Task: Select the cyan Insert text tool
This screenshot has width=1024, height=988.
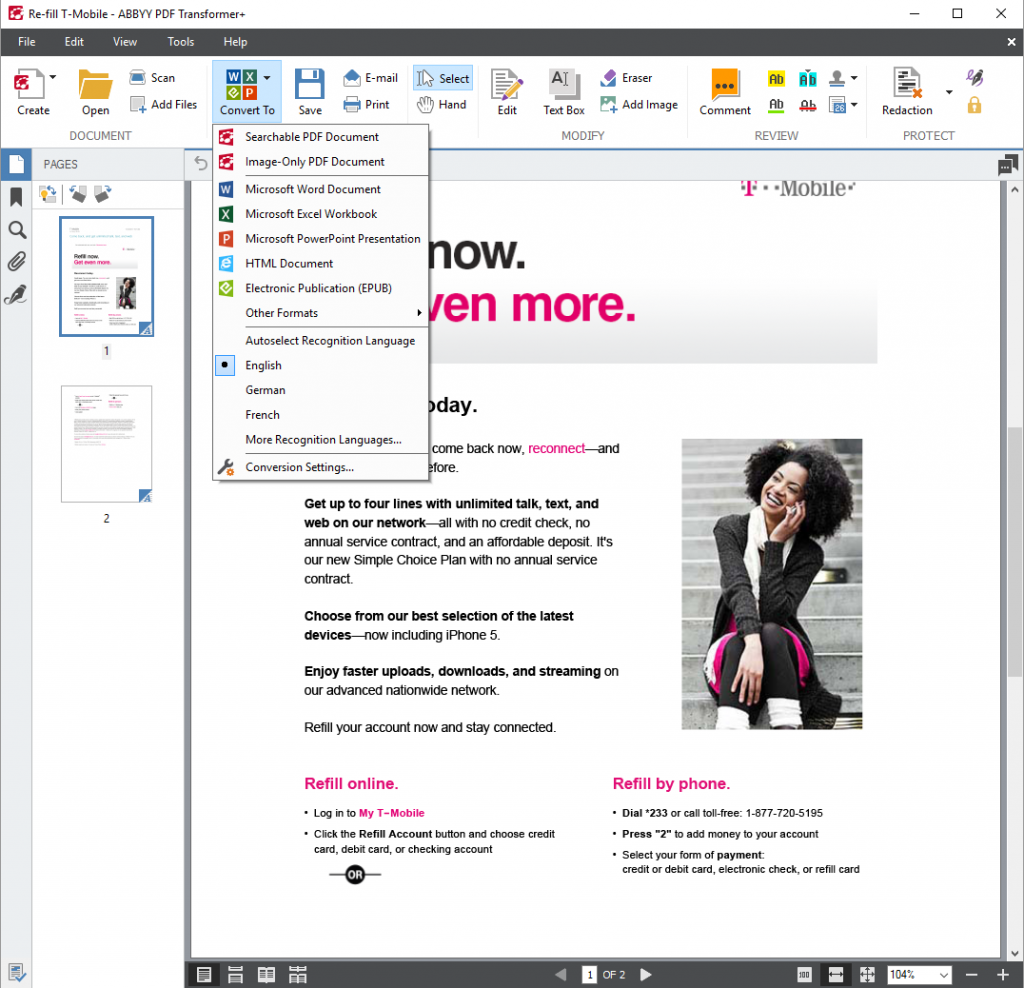Action: 808,79
